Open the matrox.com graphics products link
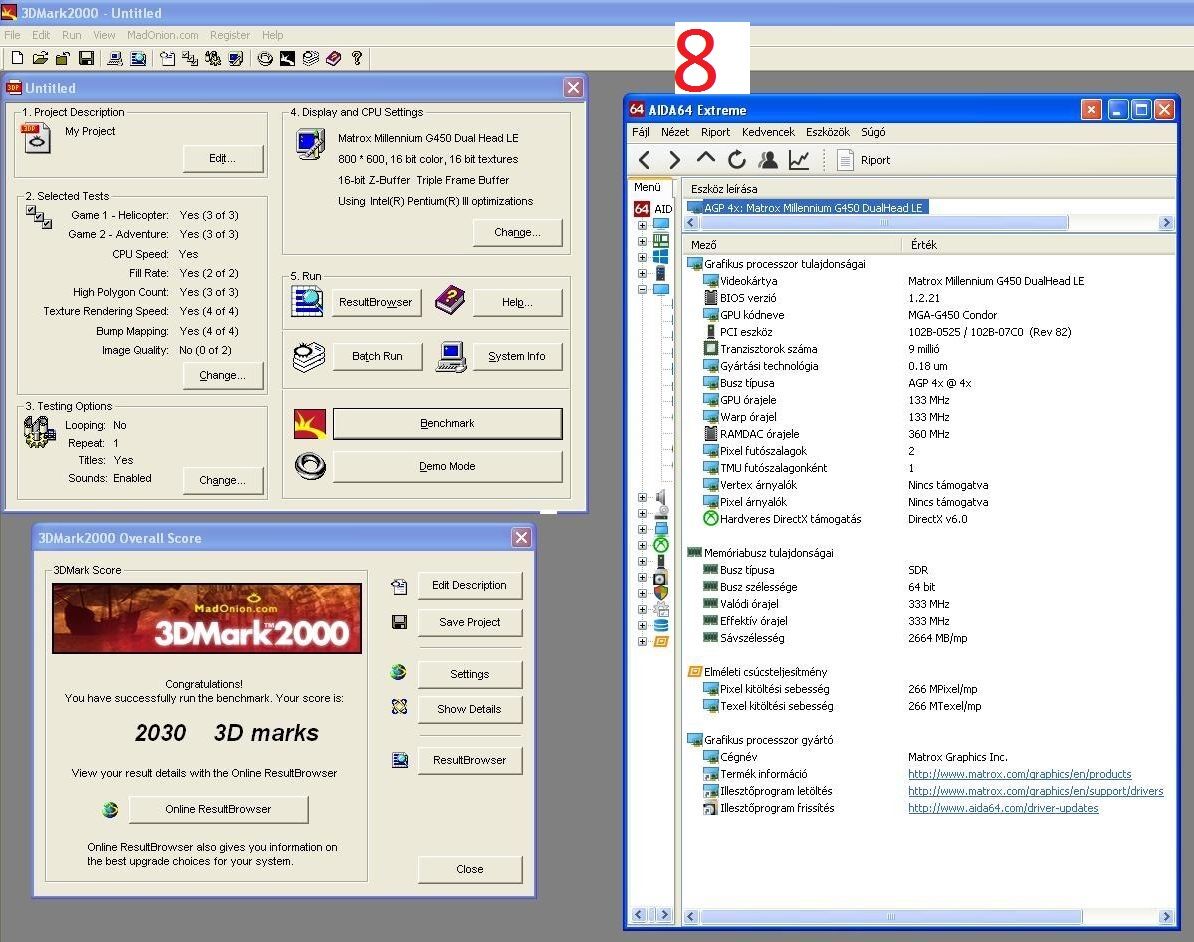Screen dimensions: 1194x942 click(1020, 774)
